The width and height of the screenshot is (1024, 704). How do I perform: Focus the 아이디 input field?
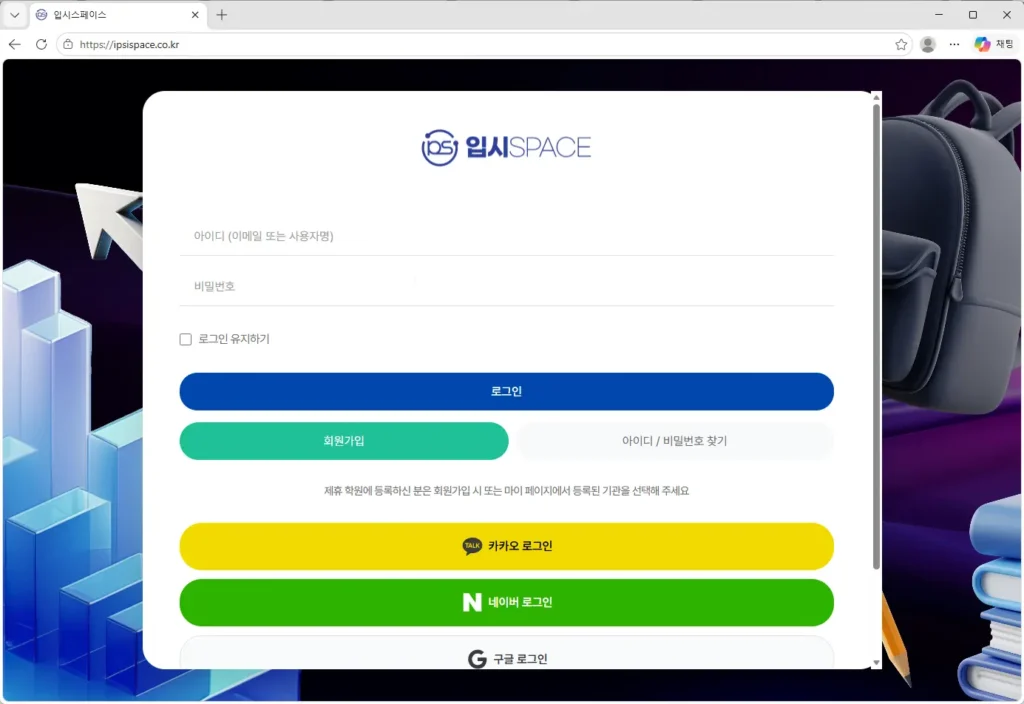(x=506, y=236)
